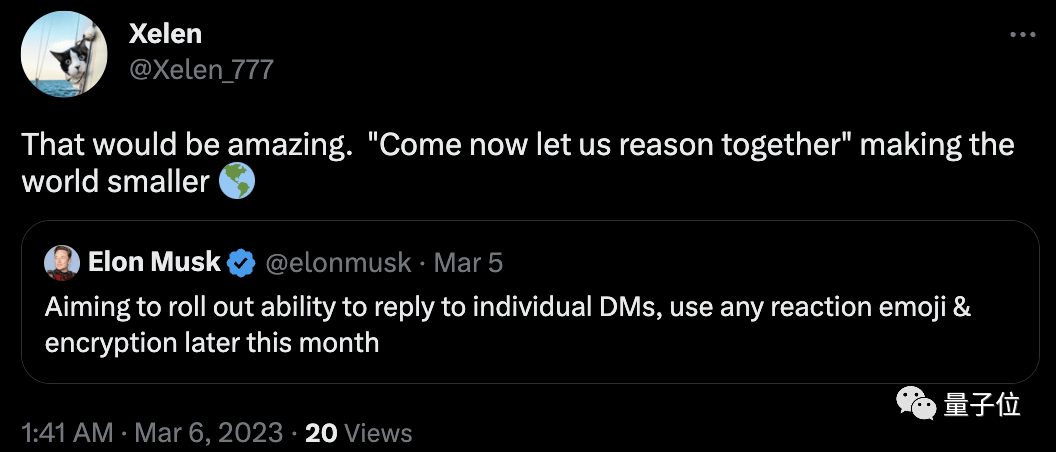The height and width of the screenshot is (452, 1056).
Task: Click the Mar 5 quoted tweet date
Action: [468, 263]
